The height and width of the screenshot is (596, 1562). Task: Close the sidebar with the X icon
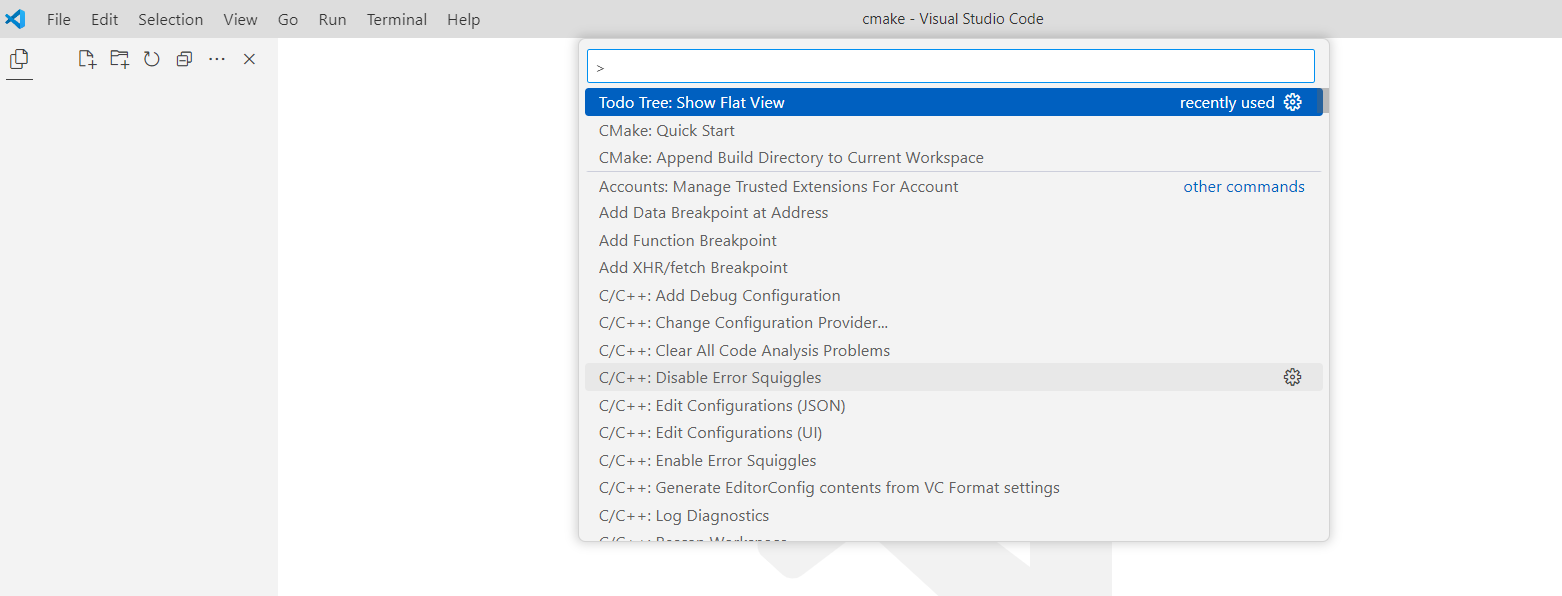[x=250, y=59]
